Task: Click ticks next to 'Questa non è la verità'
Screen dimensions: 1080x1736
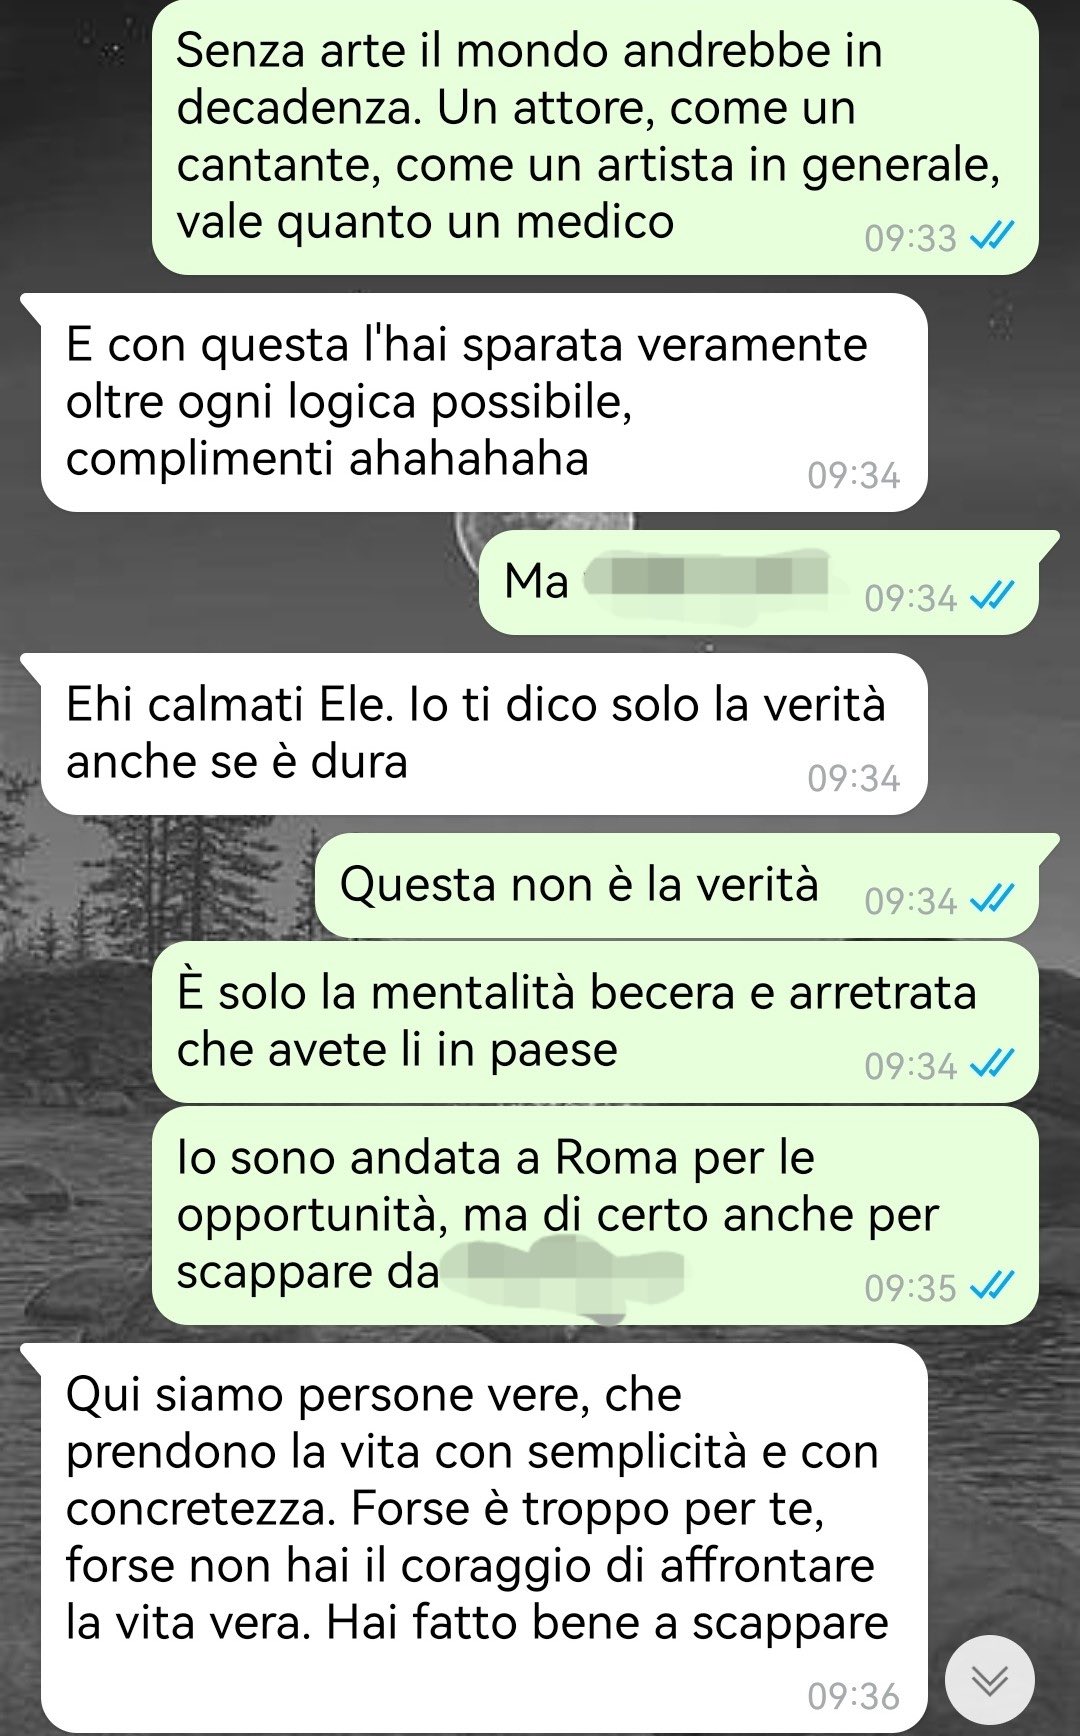Action: 992,899
